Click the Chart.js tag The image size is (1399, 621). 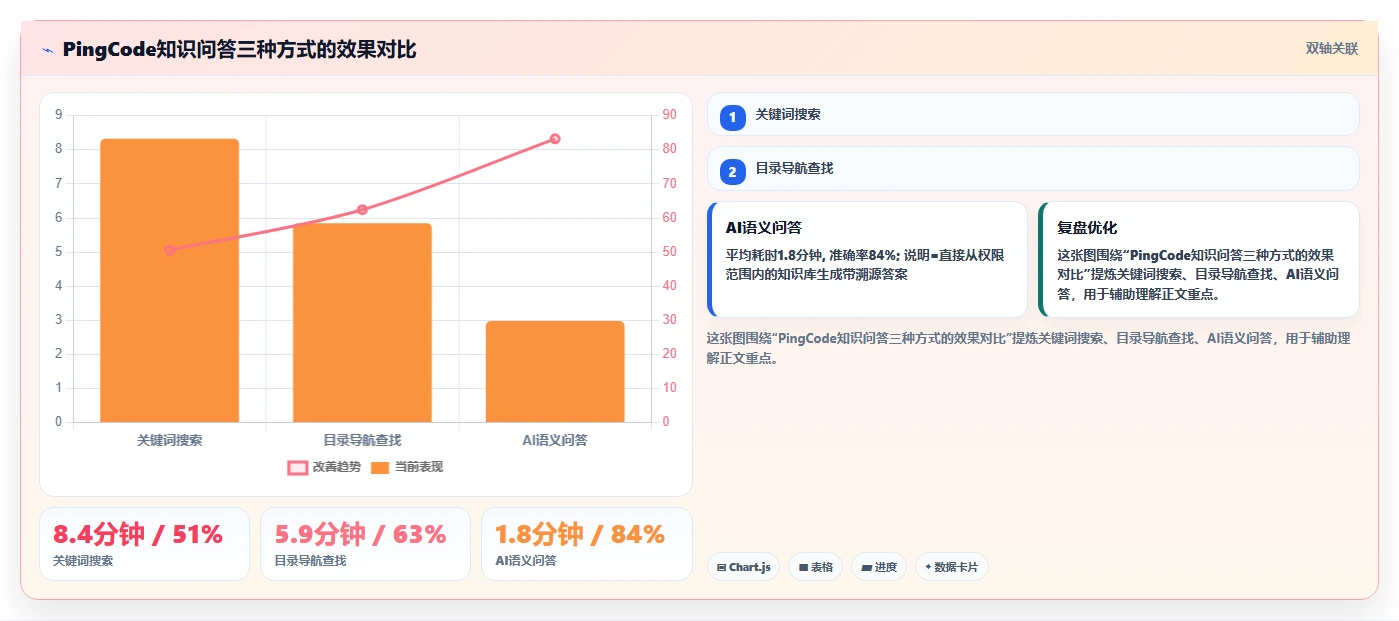pyautogui.click(x=743, y=567)
